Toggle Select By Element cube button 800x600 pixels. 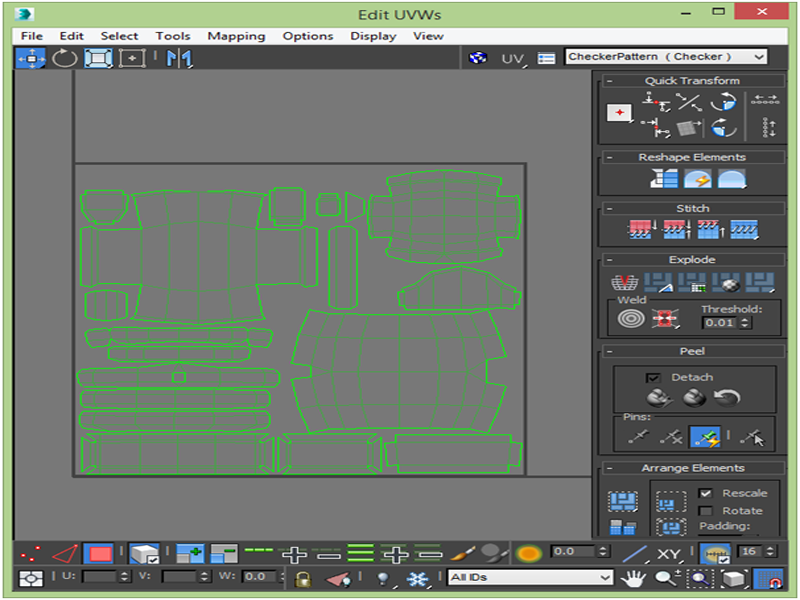pyautogui.click(x=144, y=554)
